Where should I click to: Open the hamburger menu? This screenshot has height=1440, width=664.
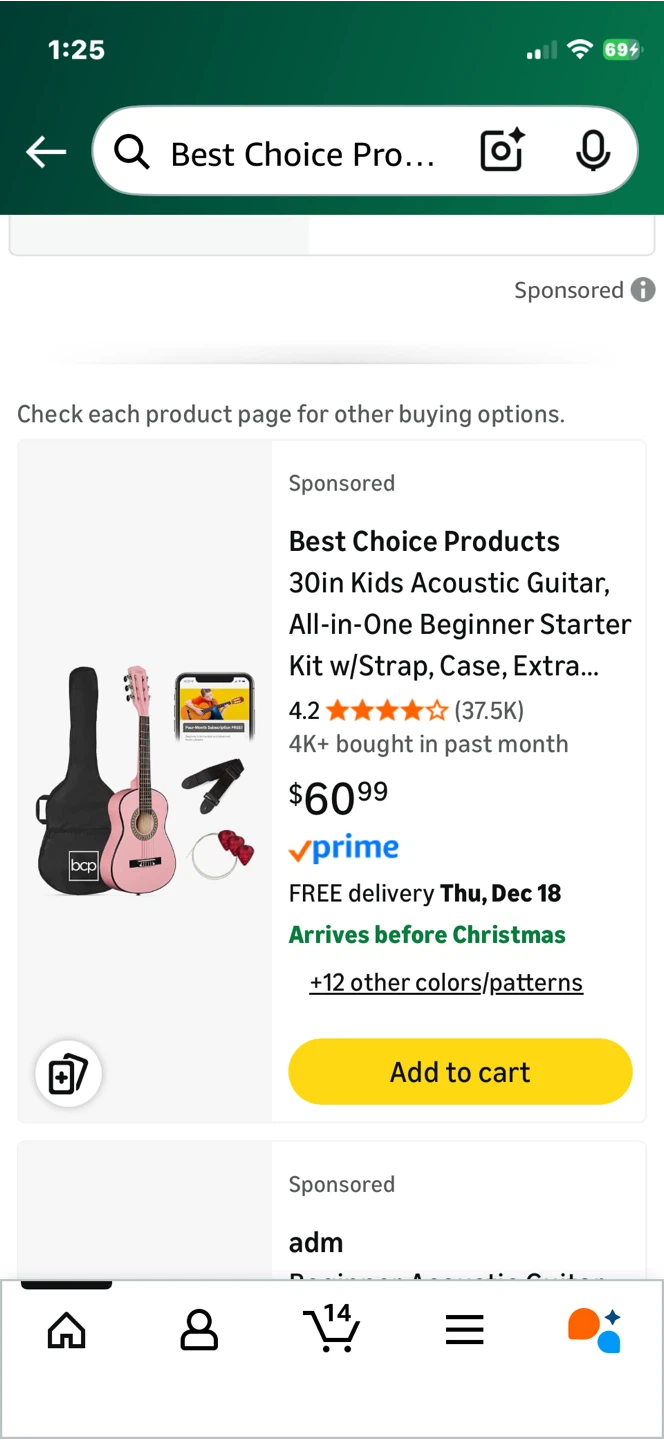tap(464, 1330)
